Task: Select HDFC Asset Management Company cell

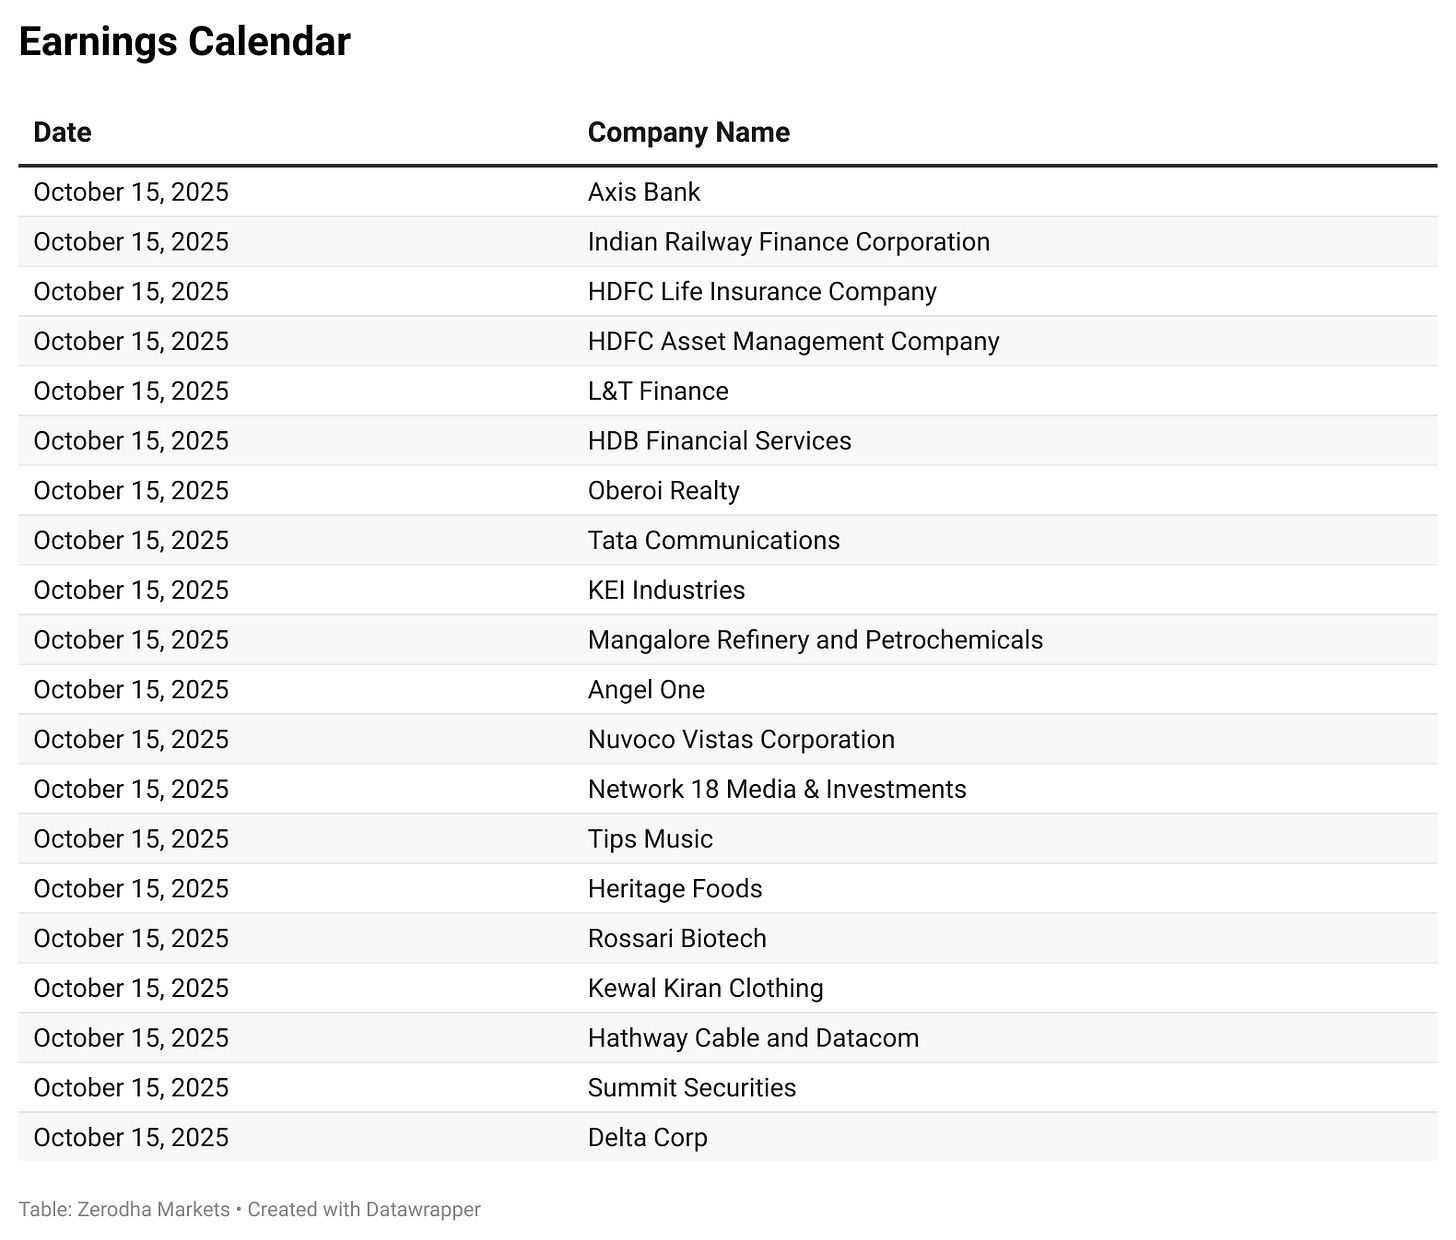Action: click(x=793, y=341)
